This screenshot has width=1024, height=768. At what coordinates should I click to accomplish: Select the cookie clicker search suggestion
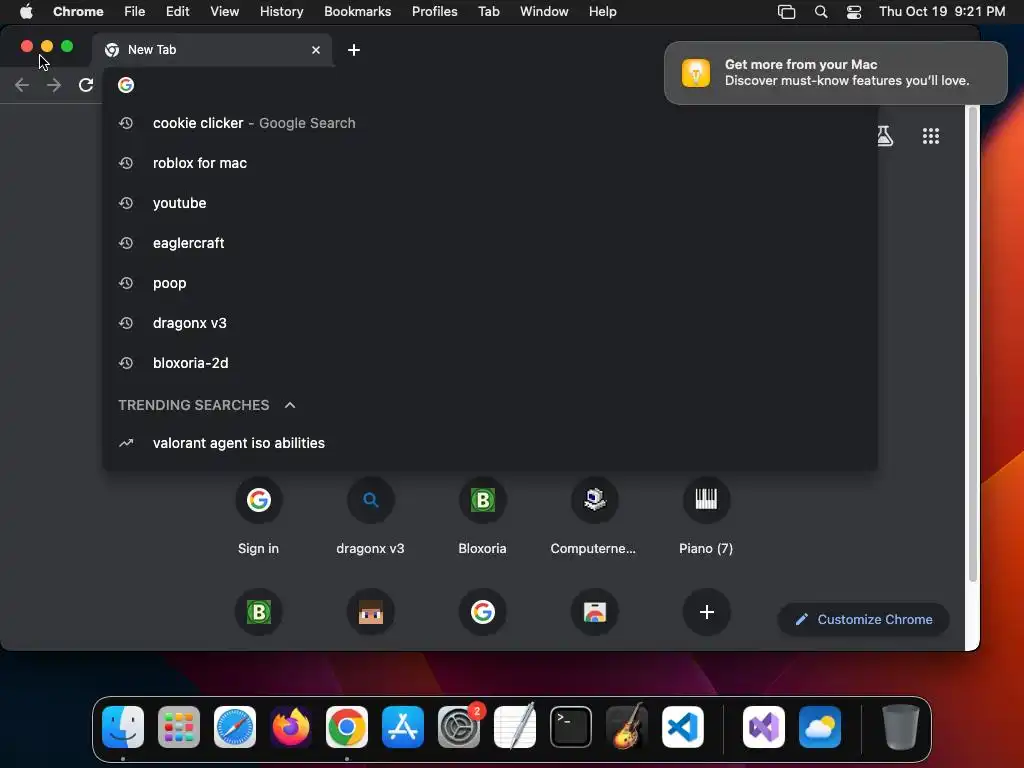pyautogui.click(x=490, y=123)
